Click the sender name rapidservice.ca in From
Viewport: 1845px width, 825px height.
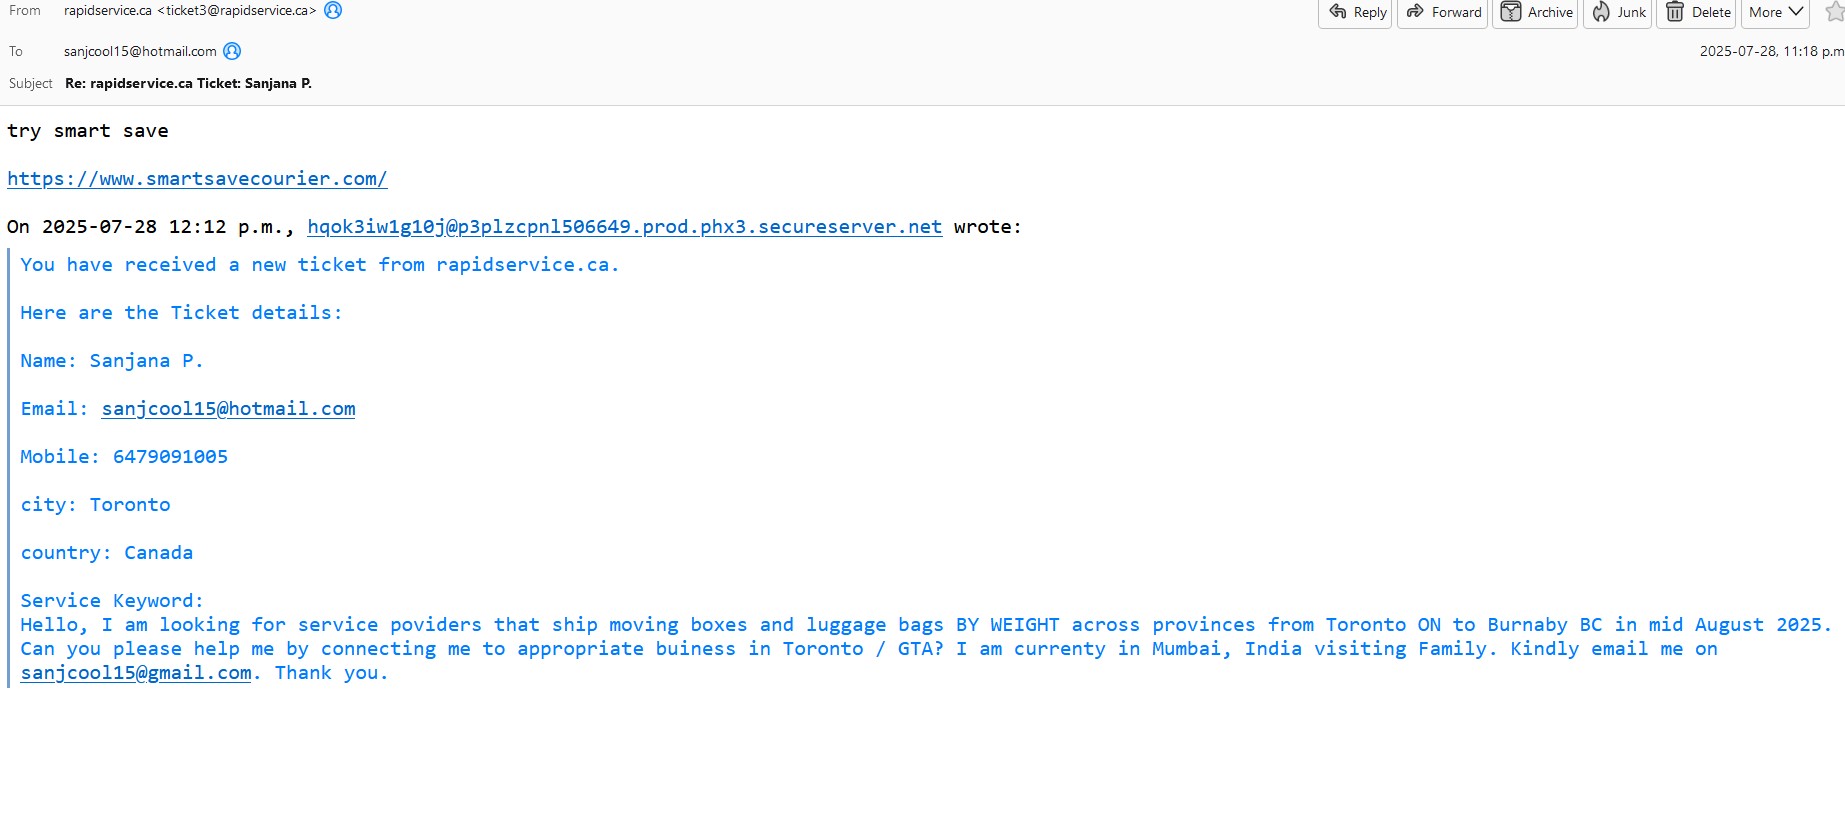click(108, 11)
